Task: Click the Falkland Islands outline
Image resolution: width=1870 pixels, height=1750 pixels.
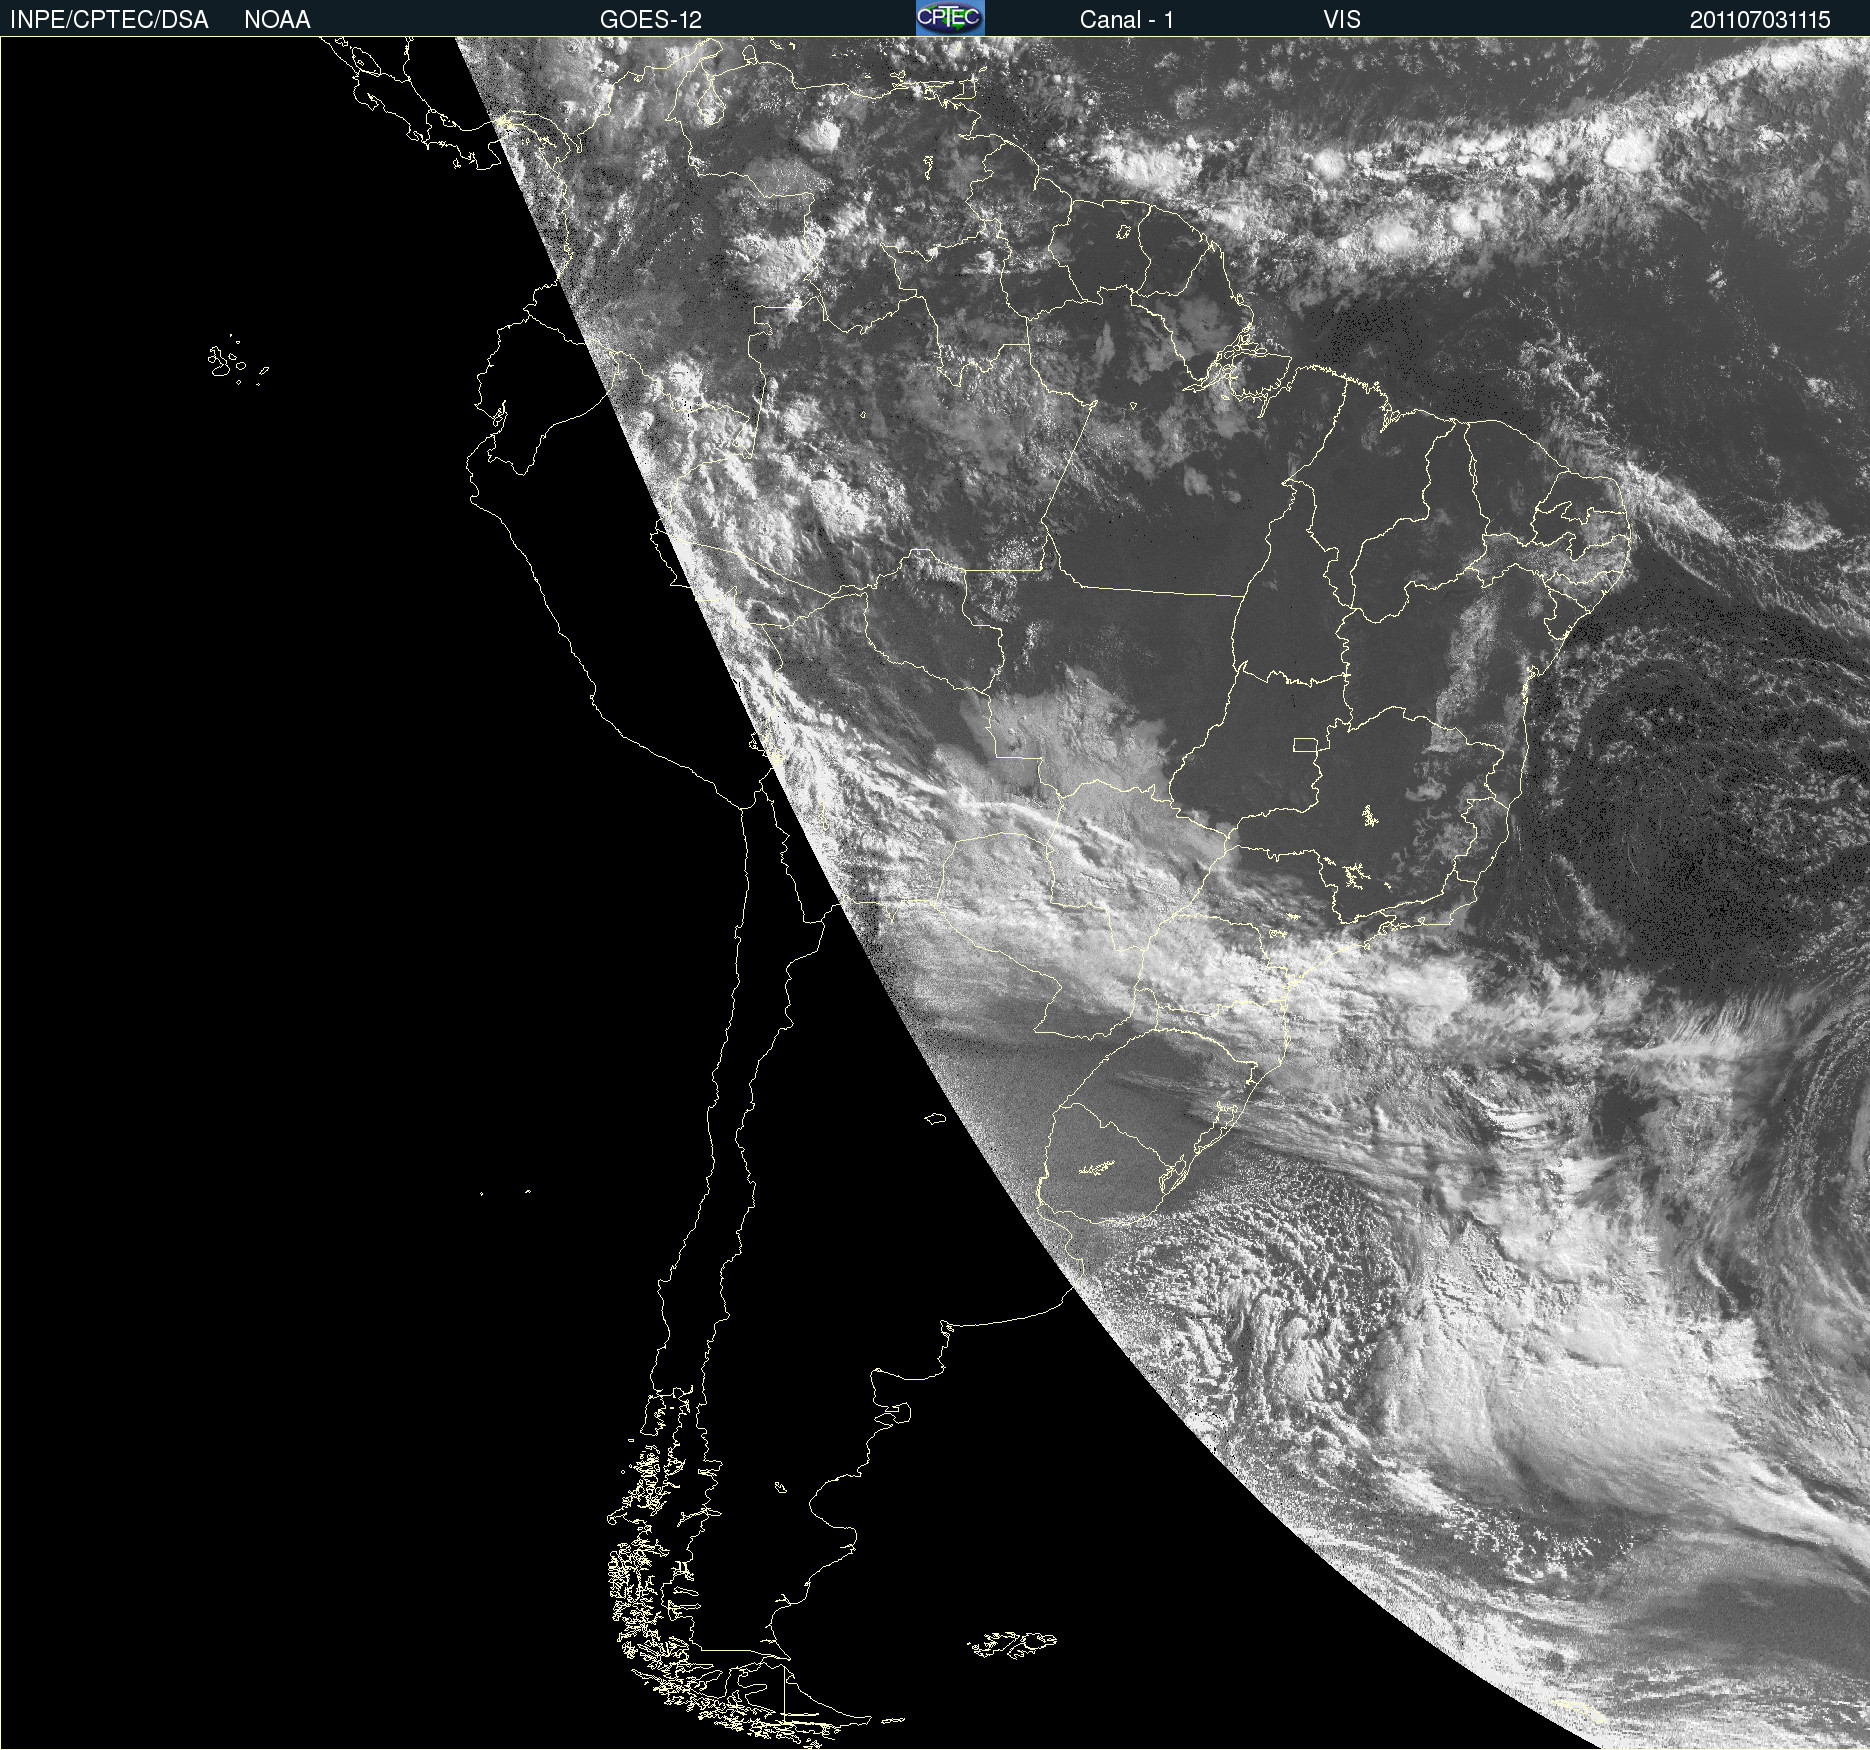Action: (1012, 1644)
